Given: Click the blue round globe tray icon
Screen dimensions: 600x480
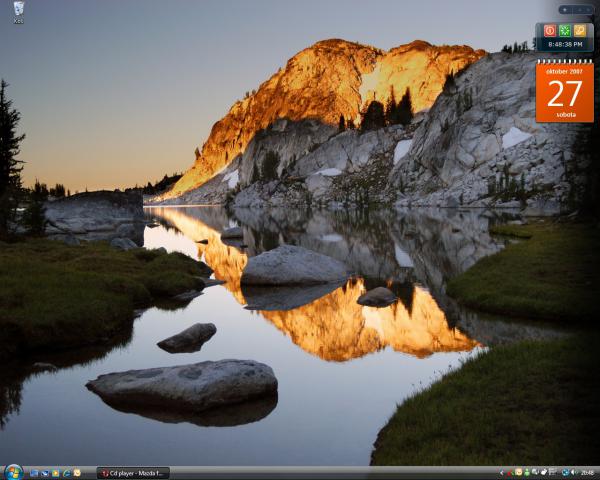Looking at the screenshot, I should click(565, 472).
